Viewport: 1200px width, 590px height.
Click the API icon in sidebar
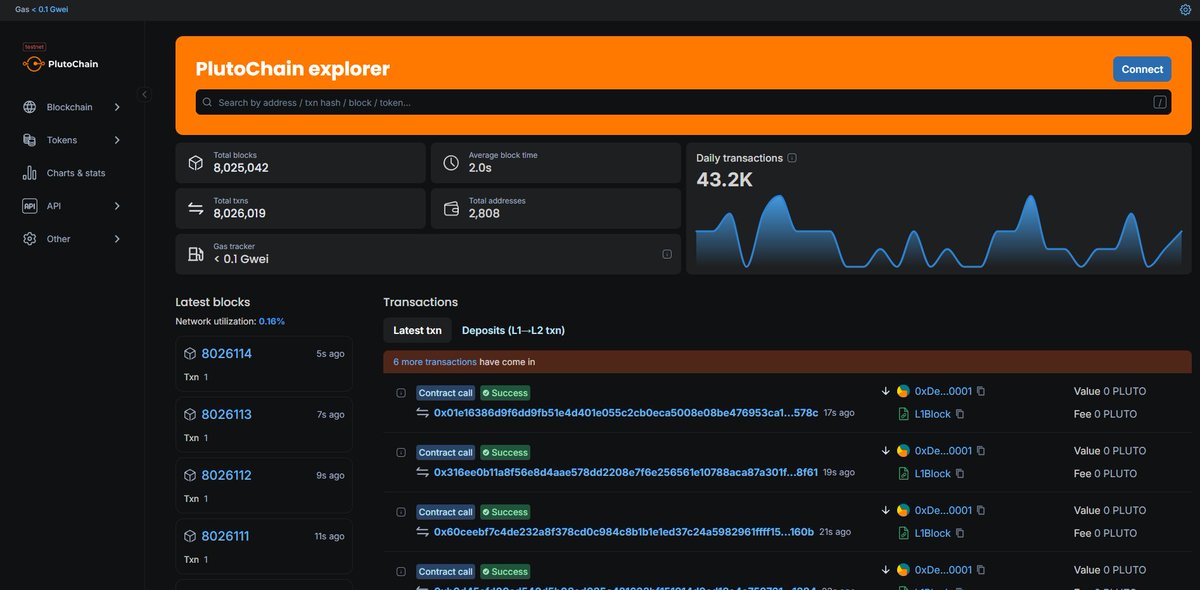(x=29, y=206)
